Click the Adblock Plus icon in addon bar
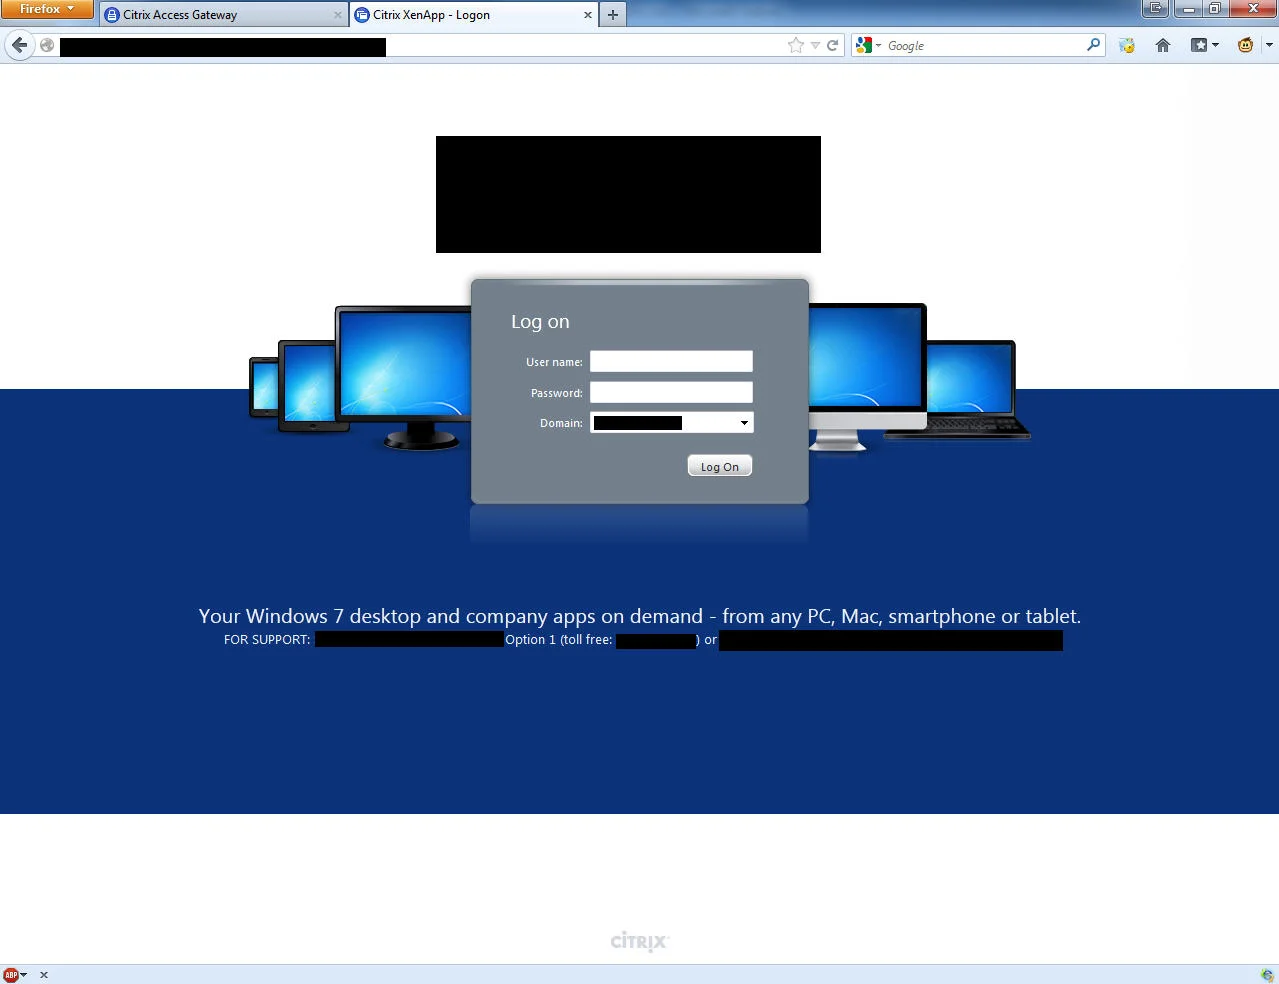1279x984 pixels. pyautogui.click(x=11, y=975)
